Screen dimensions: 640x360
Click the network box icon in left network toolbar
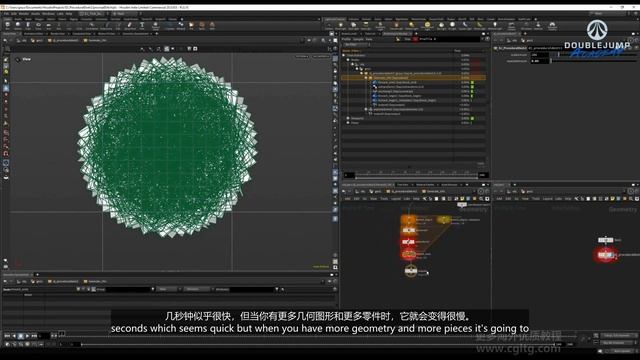tap(468, 199)
